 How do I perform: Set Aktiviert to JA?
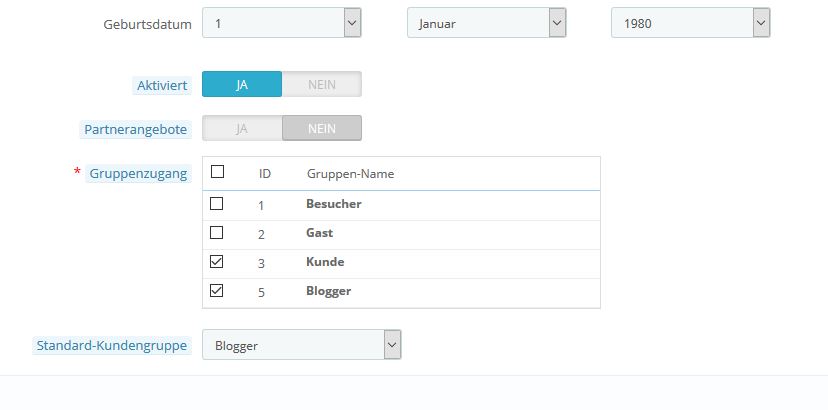tap(242, 85)
